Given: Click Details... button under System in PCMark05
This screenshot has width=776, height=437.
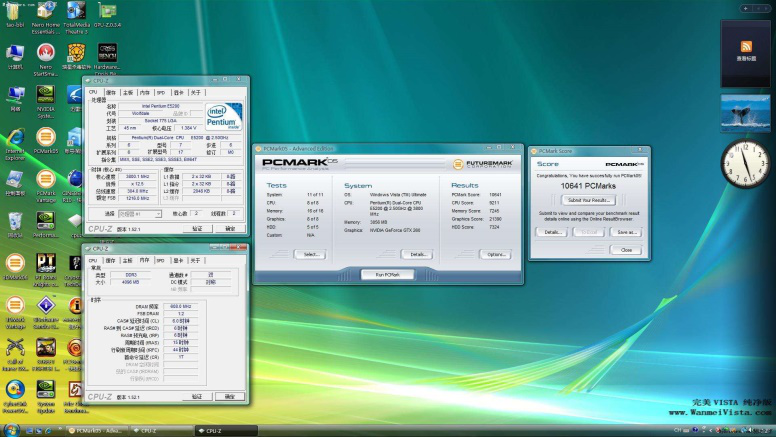Looking at the screenshot, I should tap(417, 254).
